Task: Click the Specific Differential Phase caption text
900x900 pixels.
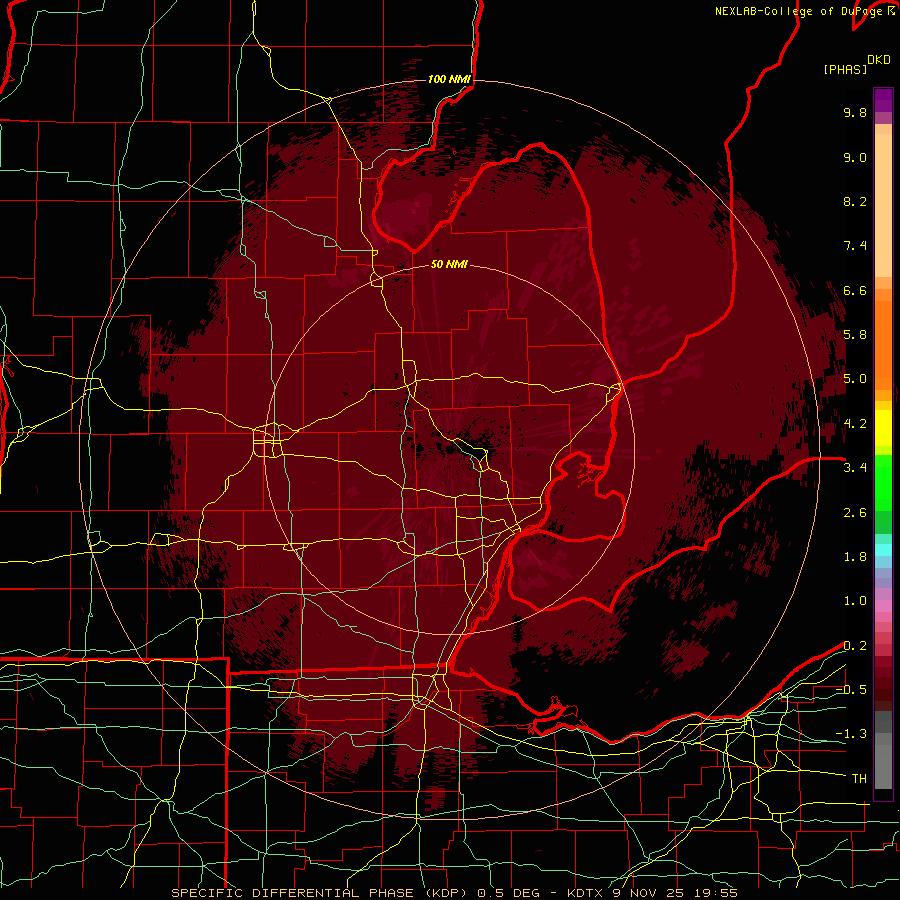Action: click(x=455, y=893)
